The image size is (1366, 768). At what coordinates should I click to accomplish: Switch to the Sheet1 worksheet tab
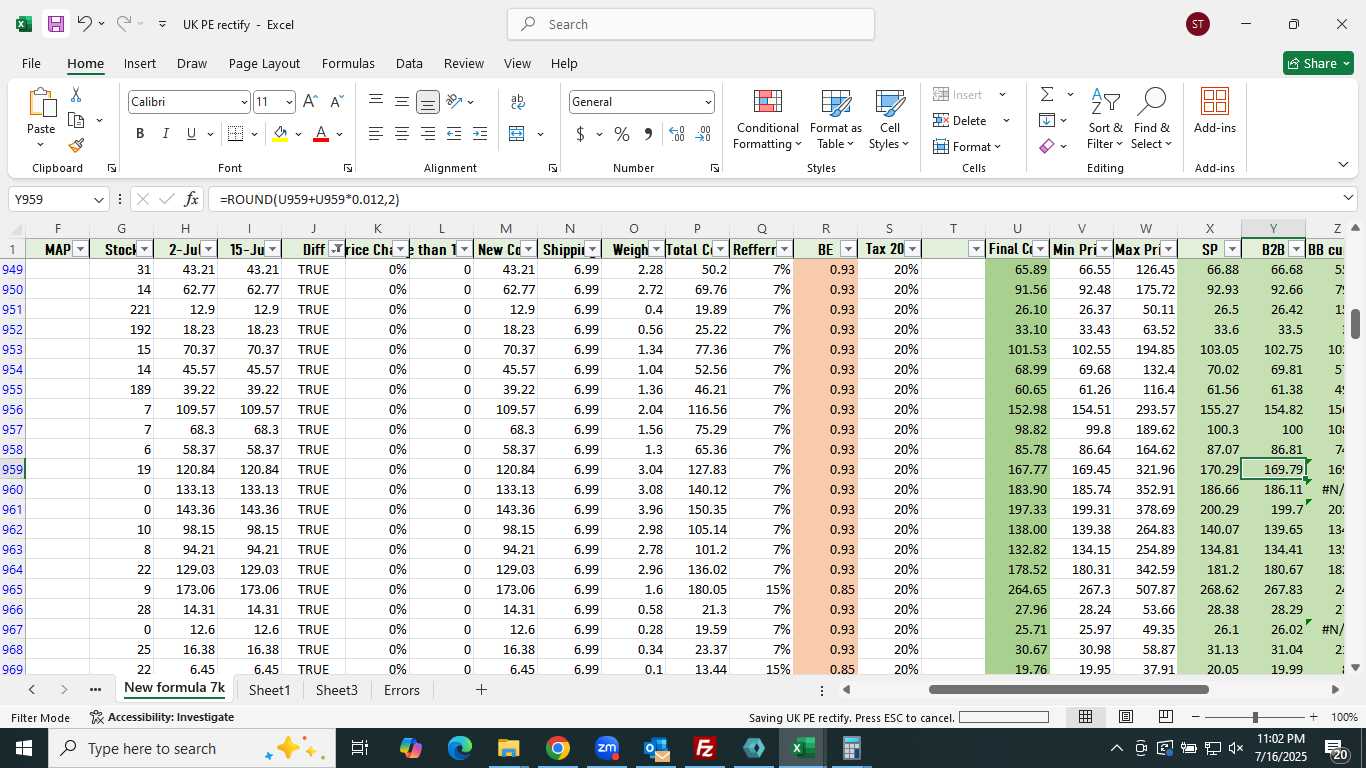[269, 690]
